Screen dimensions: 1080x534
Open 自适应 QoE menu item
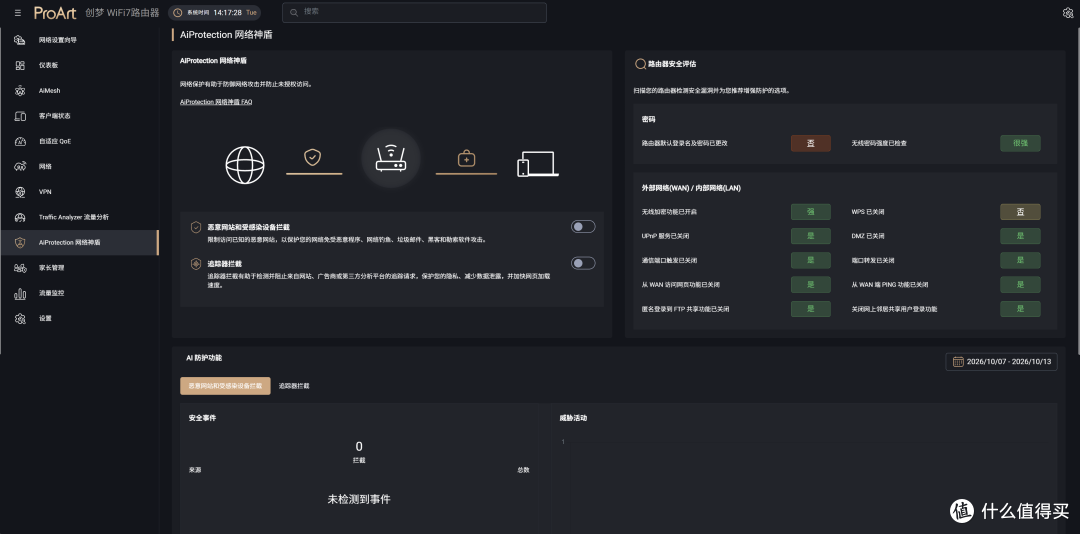[79, 141]
